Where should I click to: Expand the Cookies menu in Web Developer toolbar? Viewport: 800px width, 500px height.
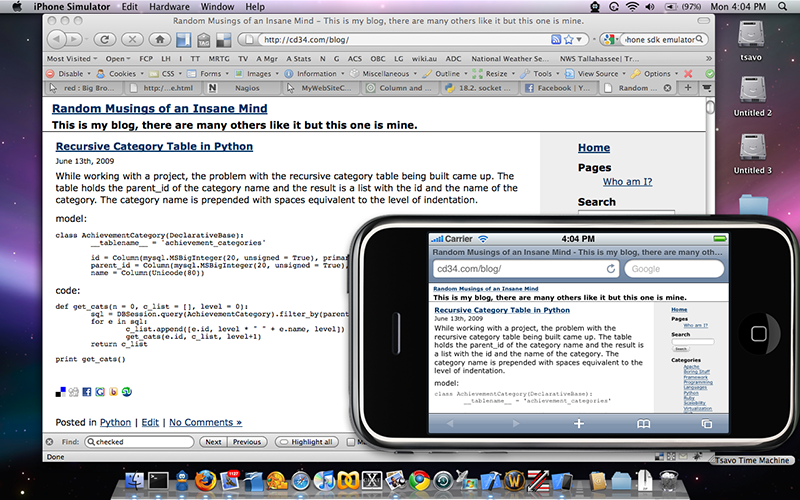tap(120, 73)
